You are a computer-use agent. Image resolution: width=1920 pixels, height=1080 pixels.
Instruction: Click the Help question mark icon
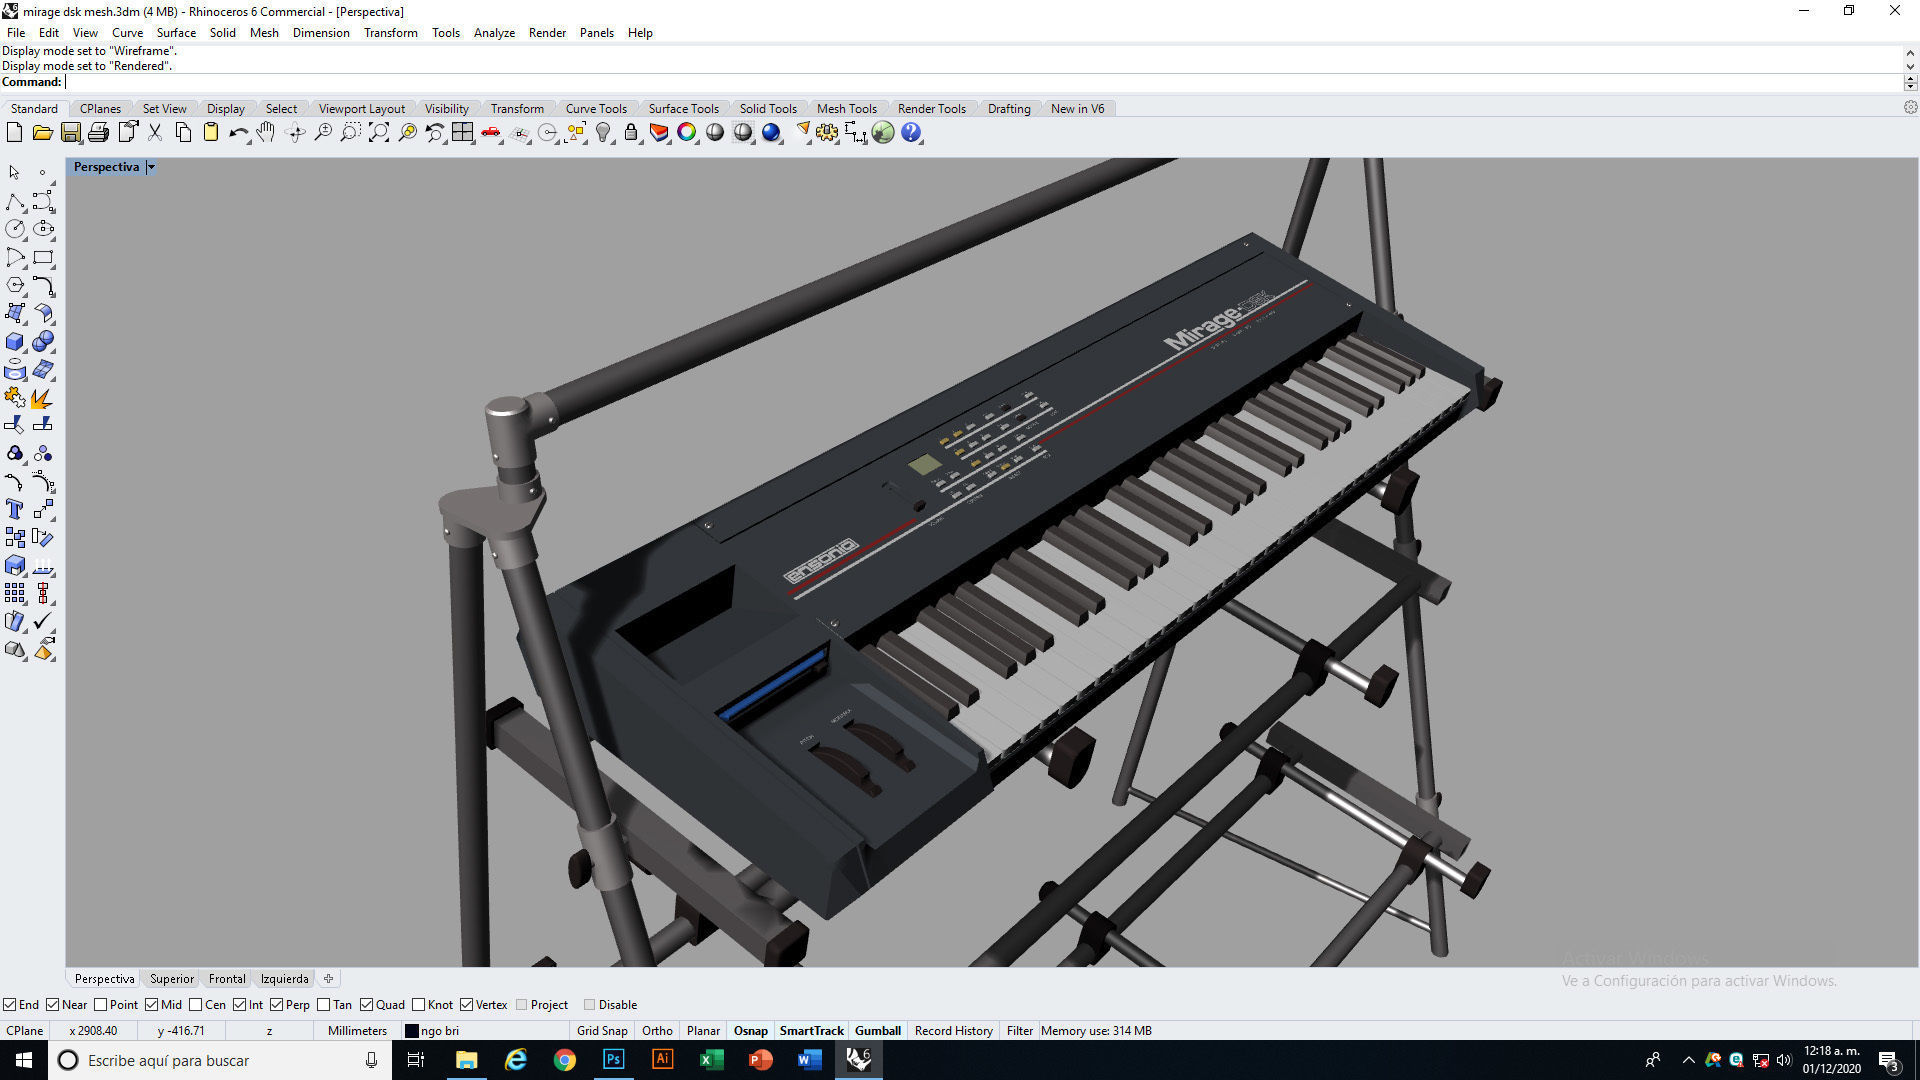coord(911,132)
